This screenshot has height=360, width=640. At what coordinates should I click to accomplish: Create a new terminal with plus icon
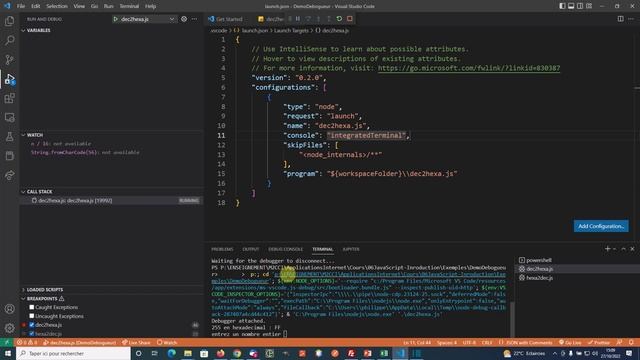607,249
